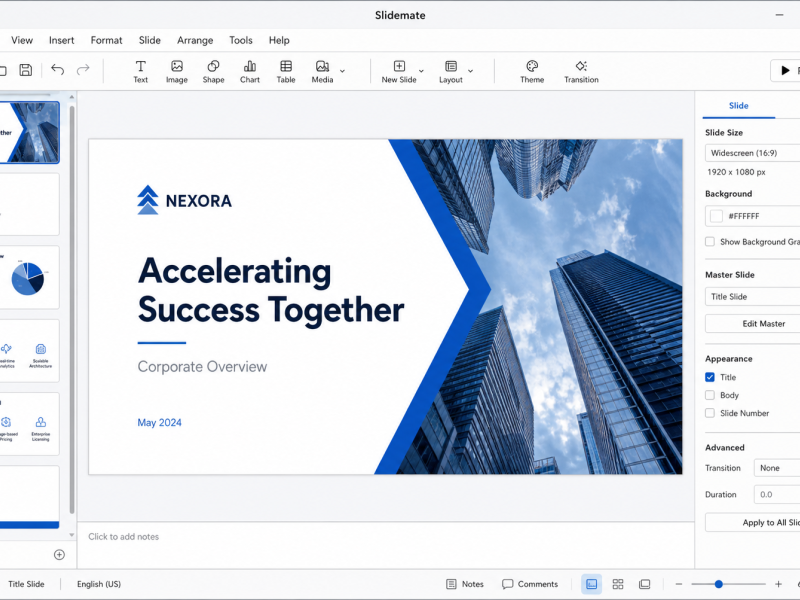Select the Slide properties tab

click(x=738, y=106)
